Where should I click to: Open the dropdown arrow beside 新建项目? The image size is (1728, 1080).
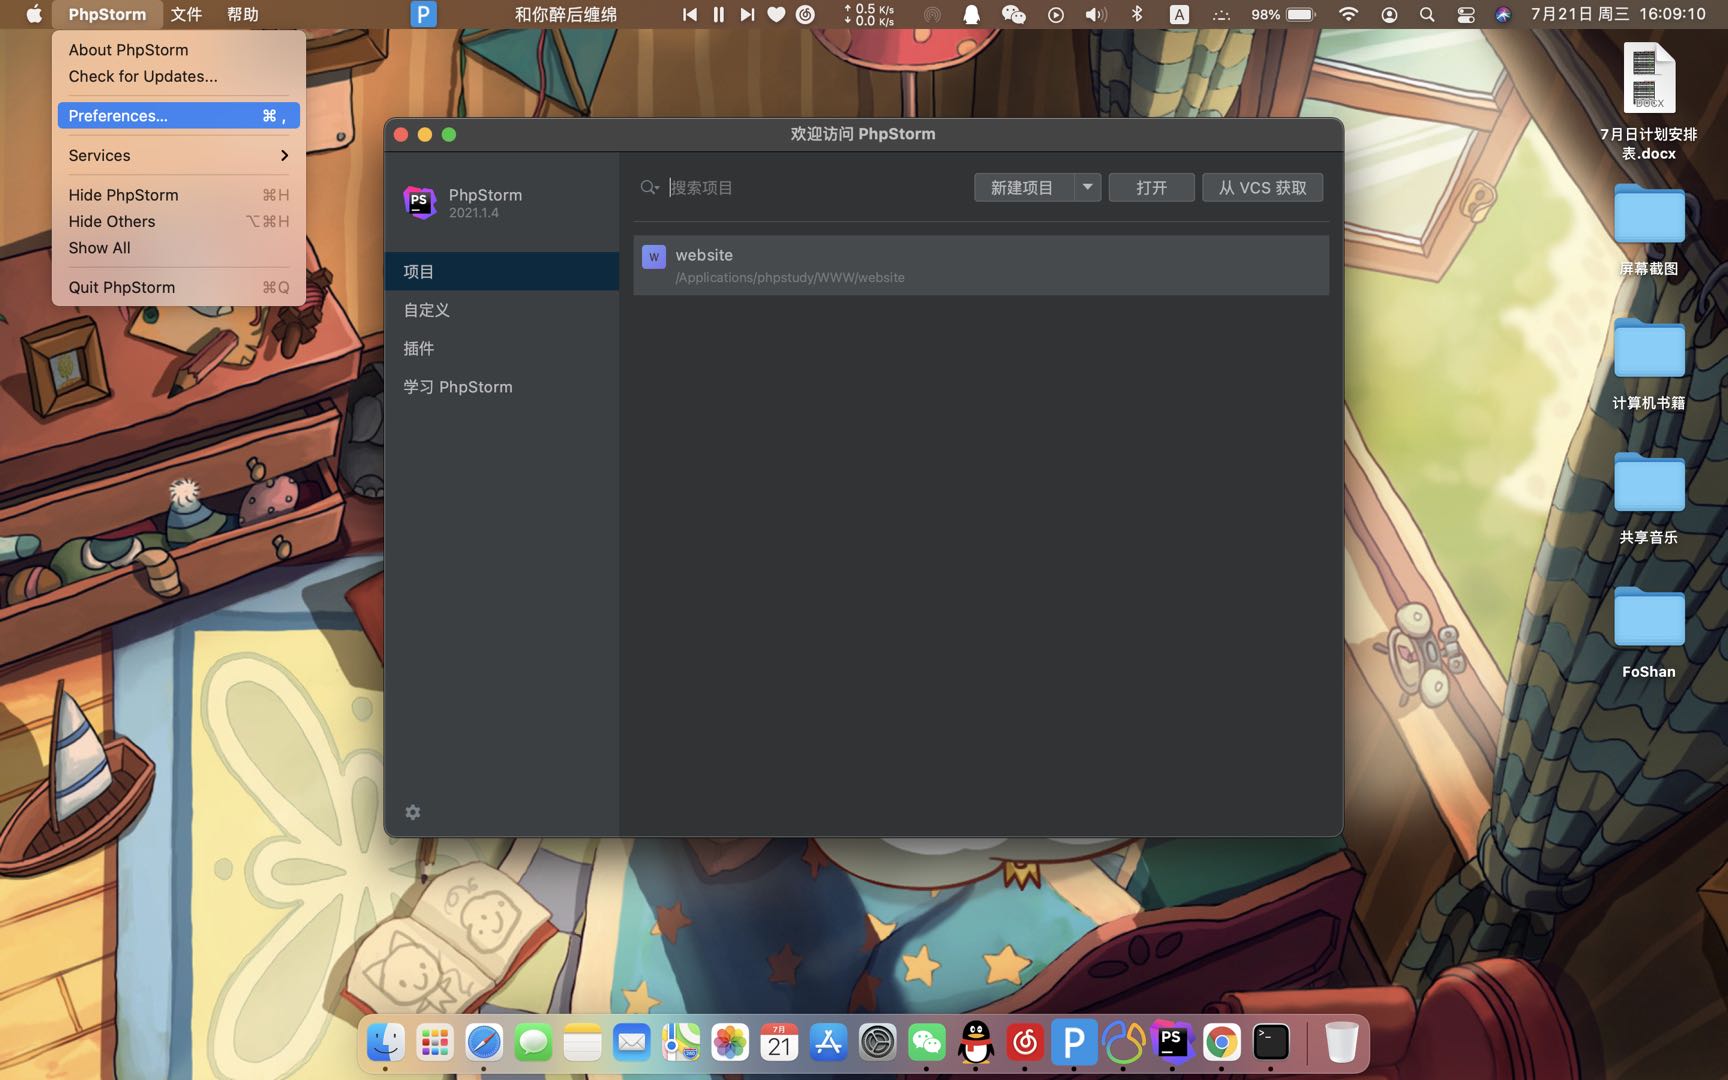click(1088, 187)
